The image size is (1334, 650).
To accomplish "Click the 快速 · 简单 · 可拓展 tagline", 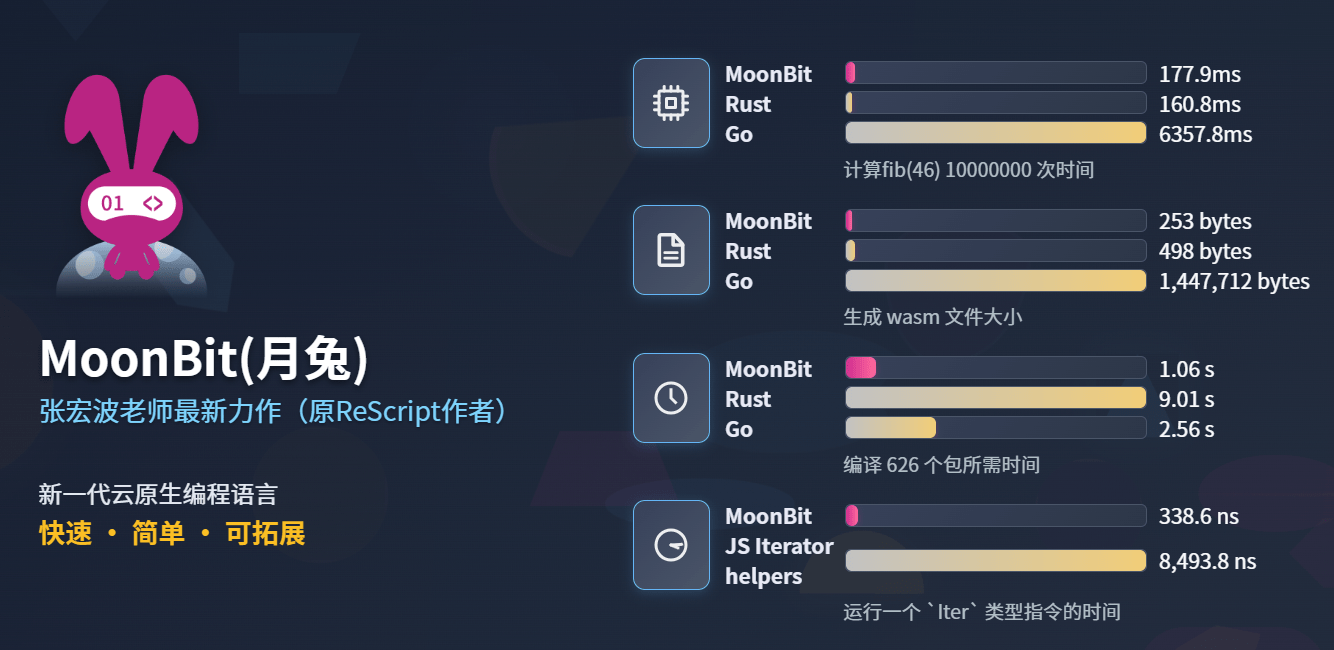I will (172, 534).
